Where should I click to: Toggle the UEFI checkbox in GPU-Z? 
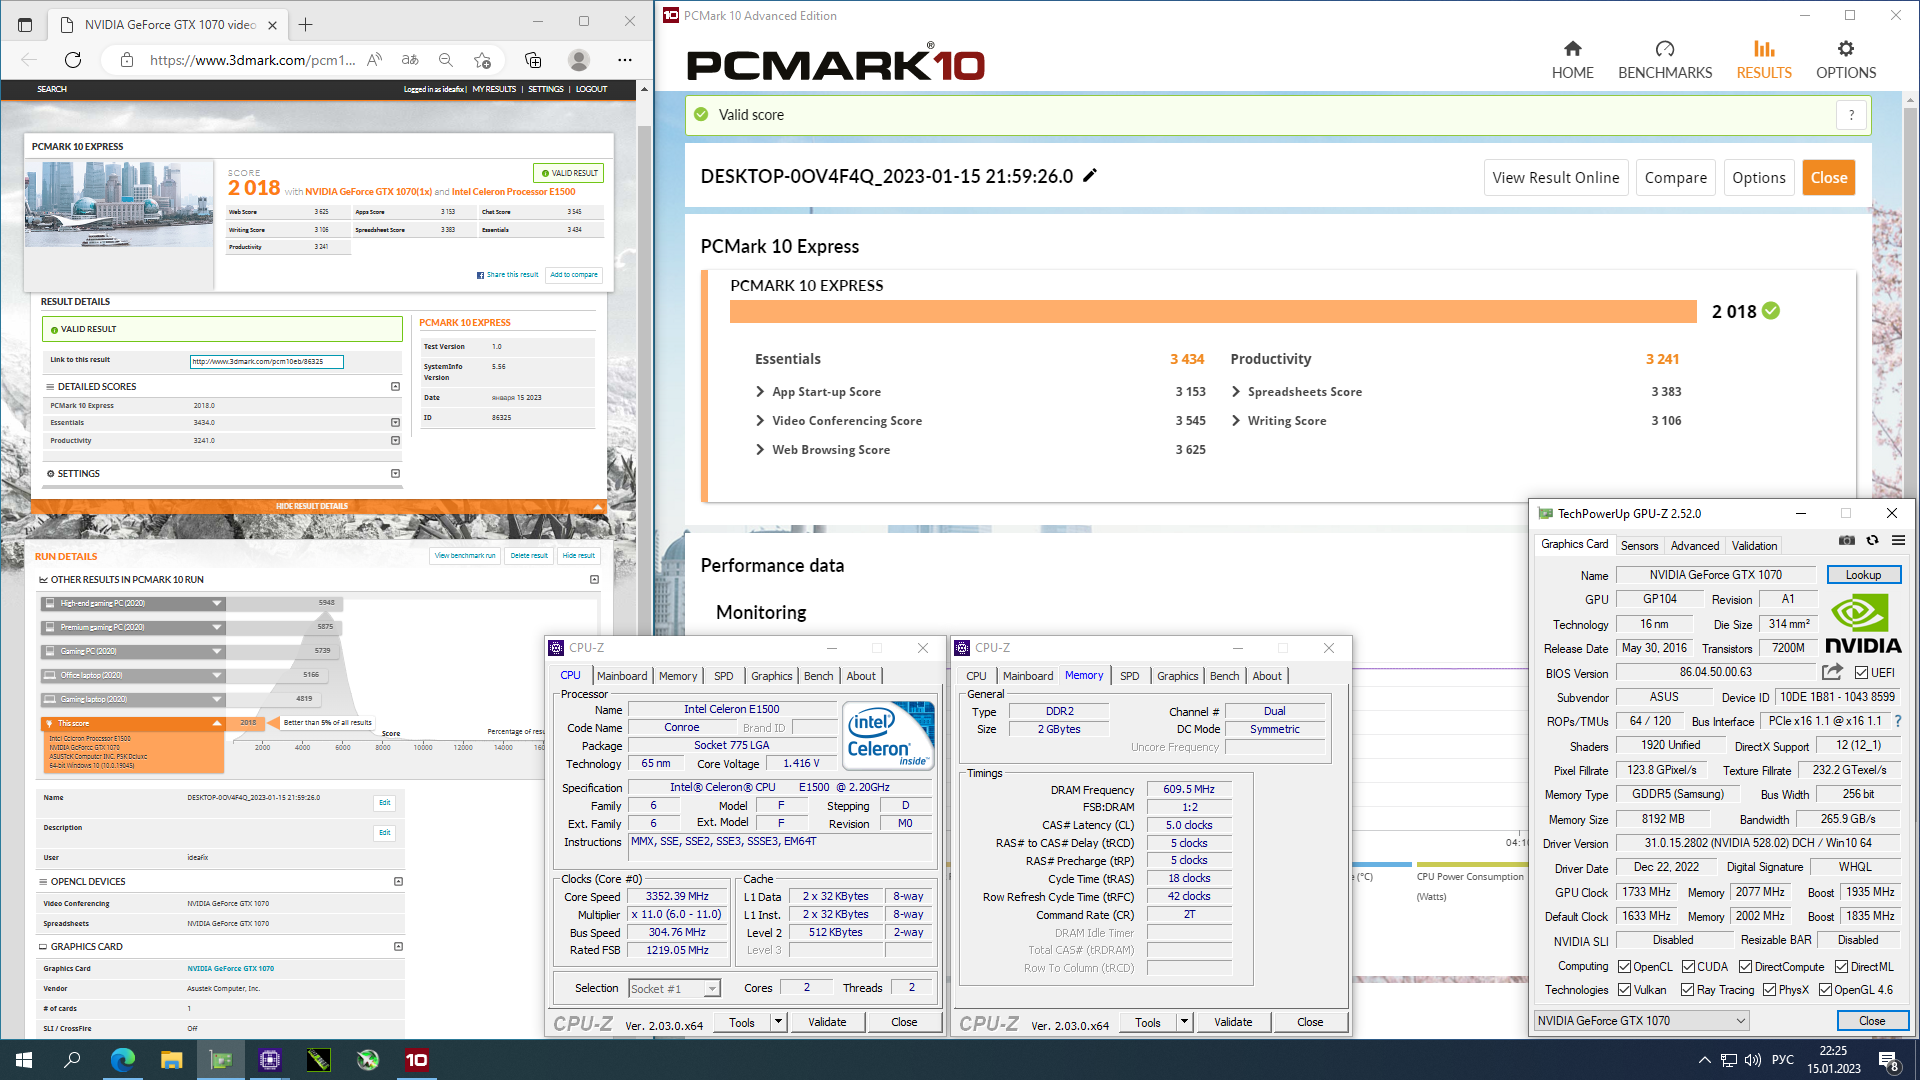[1861, 673]
